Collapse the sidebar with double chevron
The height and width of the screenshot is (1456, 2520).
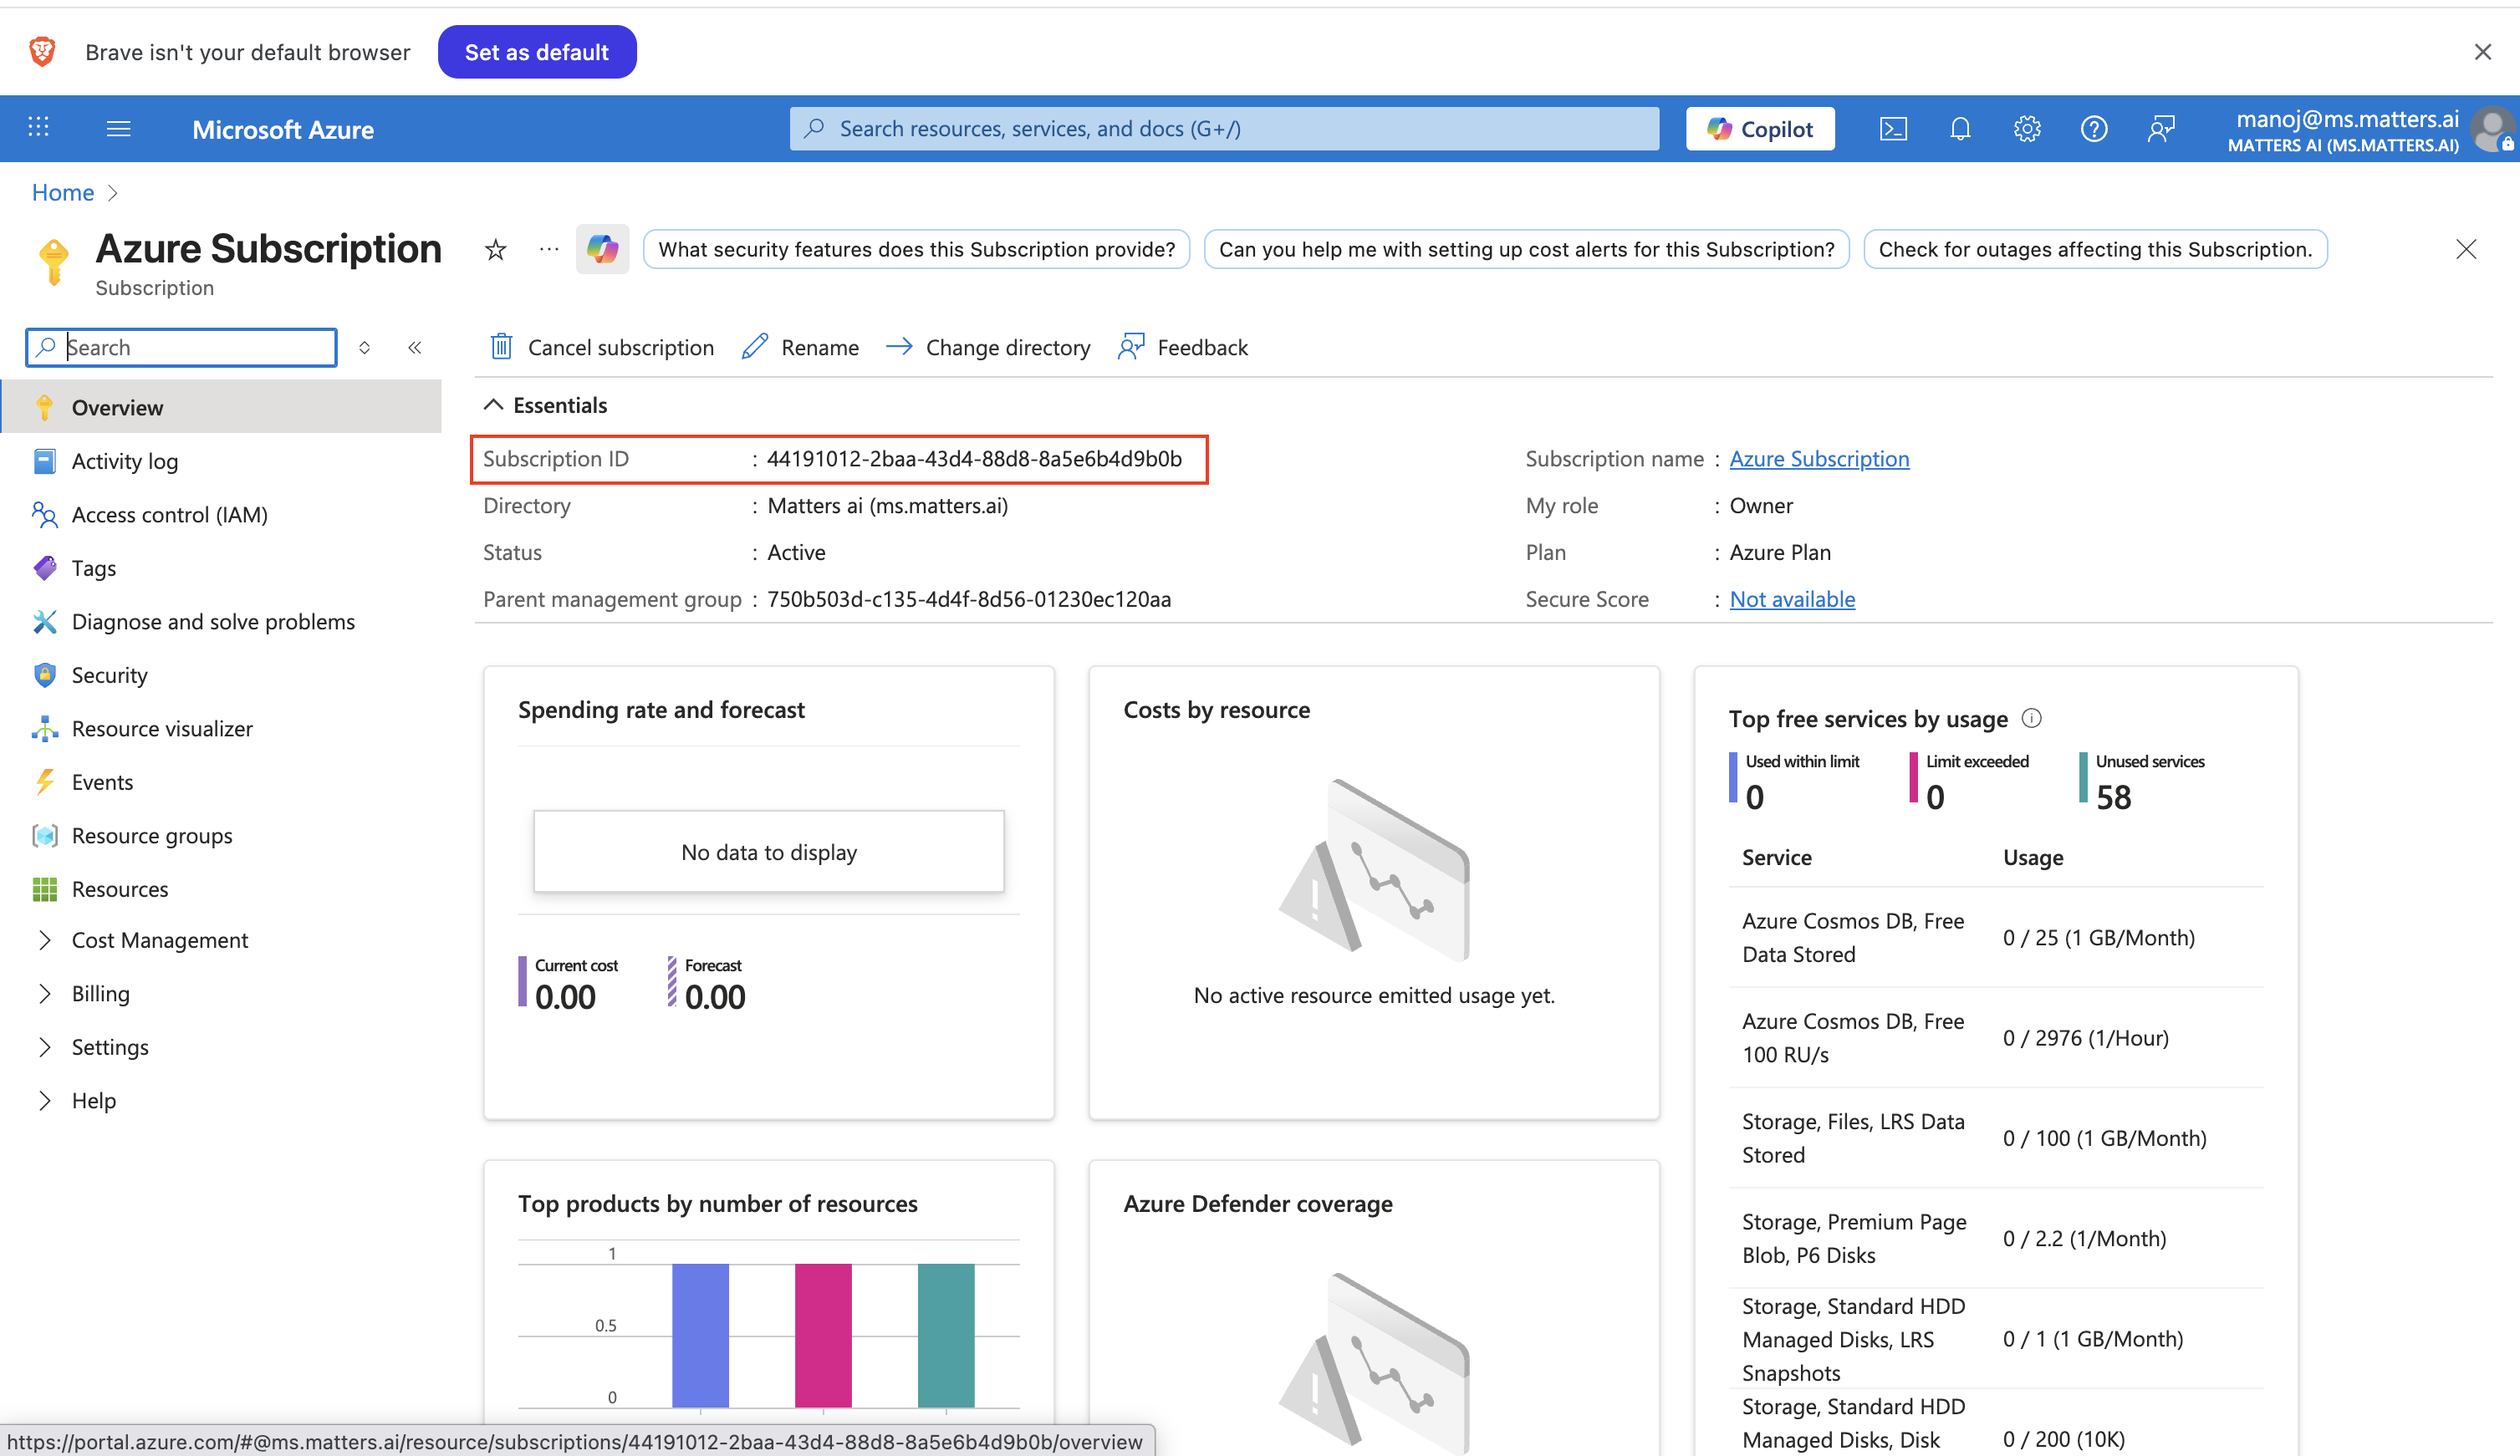pos(415,347)
